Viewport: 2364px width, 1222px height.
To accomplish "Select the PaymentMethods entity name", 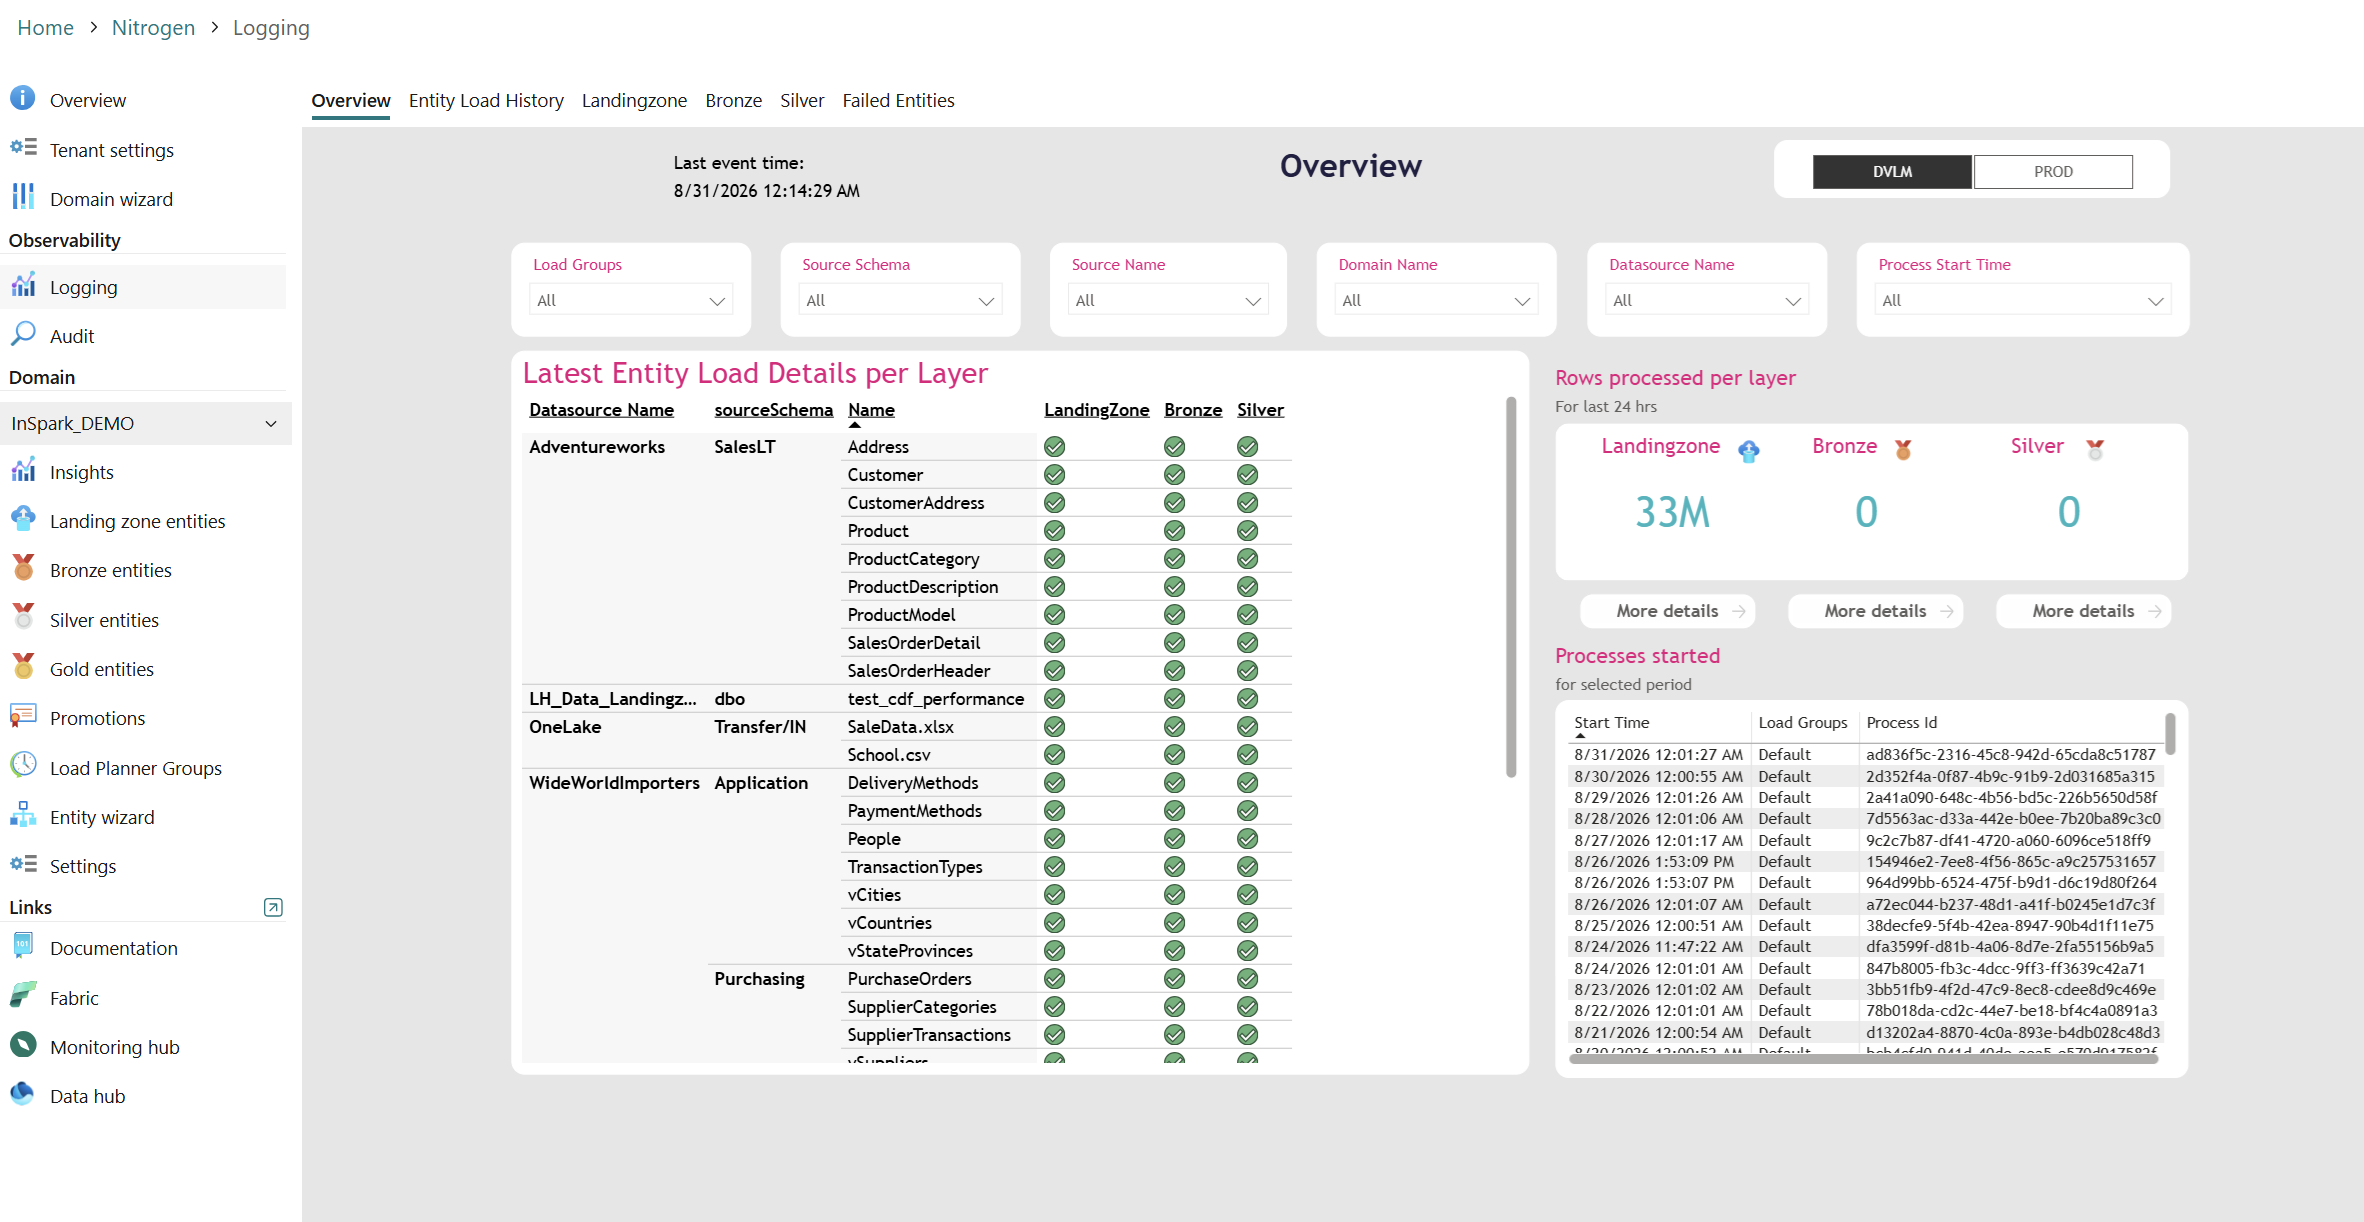I will coord(914,811).
